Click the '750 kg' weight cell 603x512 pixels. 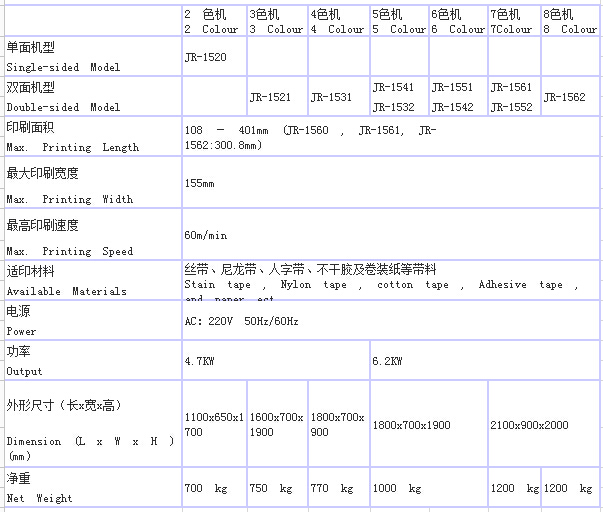coord(277,487)
